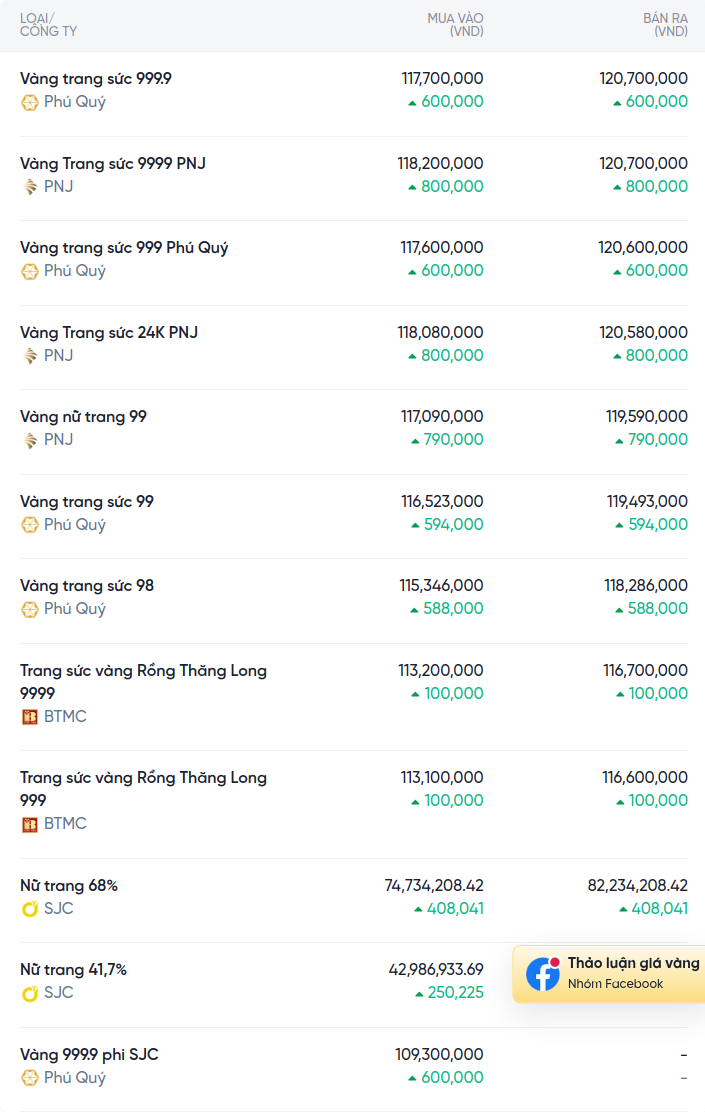Click PNJ logo under Vàng nữ trang 99
Viewport: 705px width, 1112px height.
pyautogui.click(x=30, y=440)
